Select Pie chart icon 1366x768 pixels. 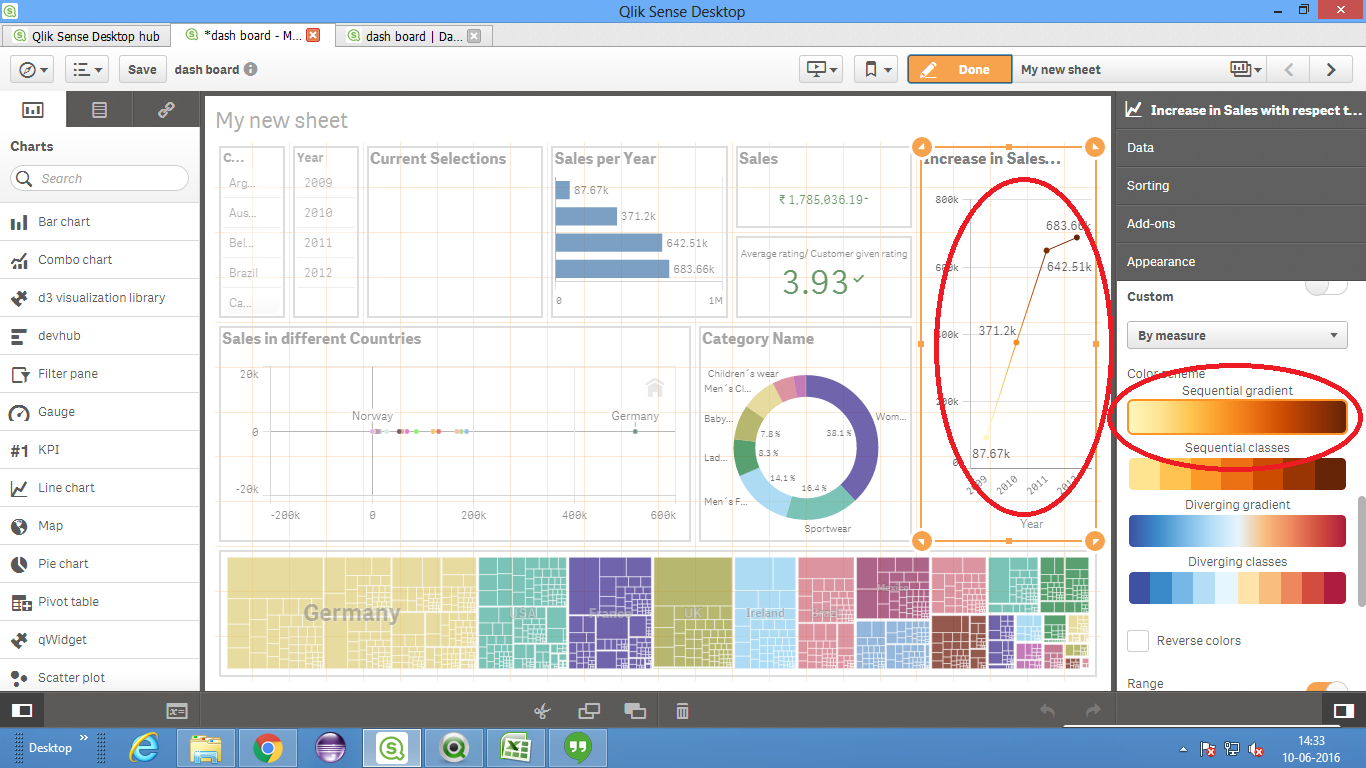[19, 564]
